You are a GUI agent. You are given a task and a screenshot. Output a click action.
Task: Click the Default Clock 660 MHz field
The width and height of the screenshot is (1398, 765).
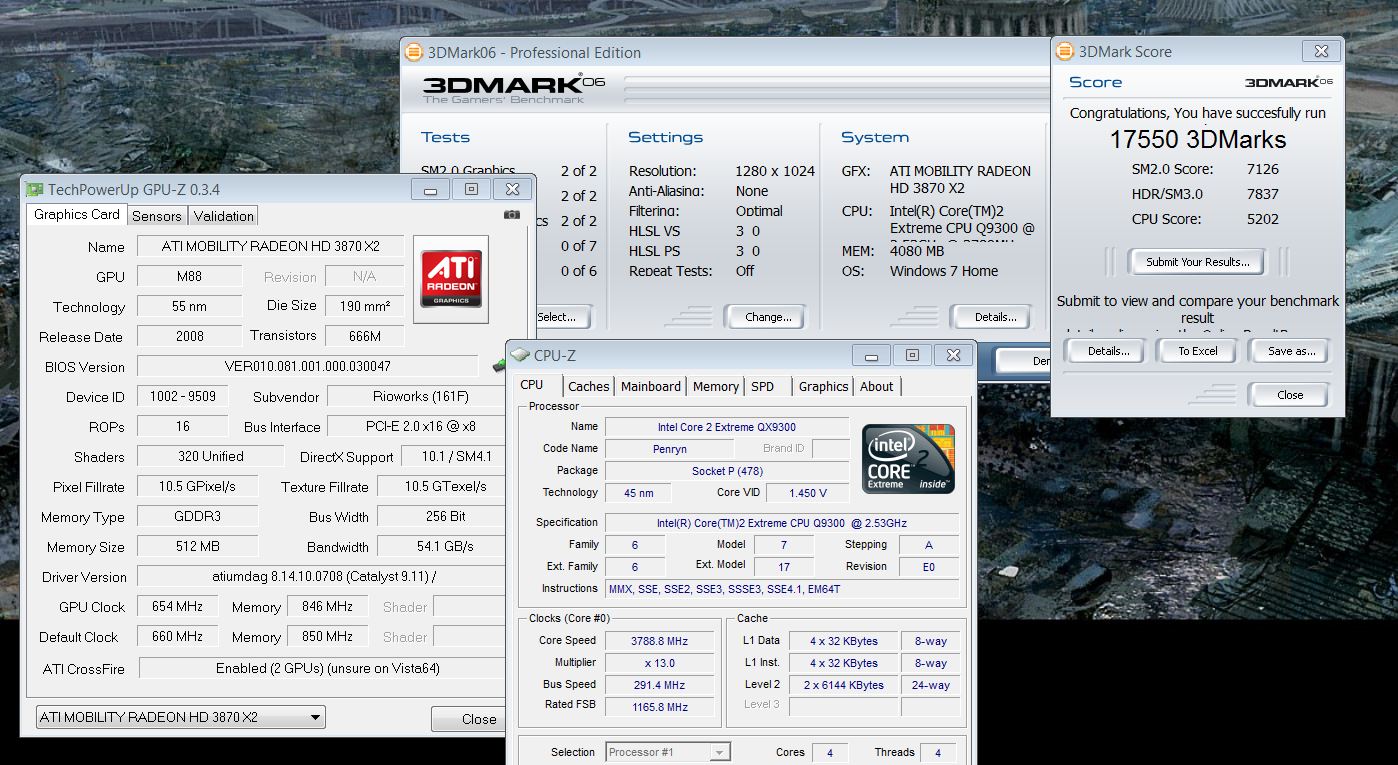pyautogui.click(x=177, y=636)
